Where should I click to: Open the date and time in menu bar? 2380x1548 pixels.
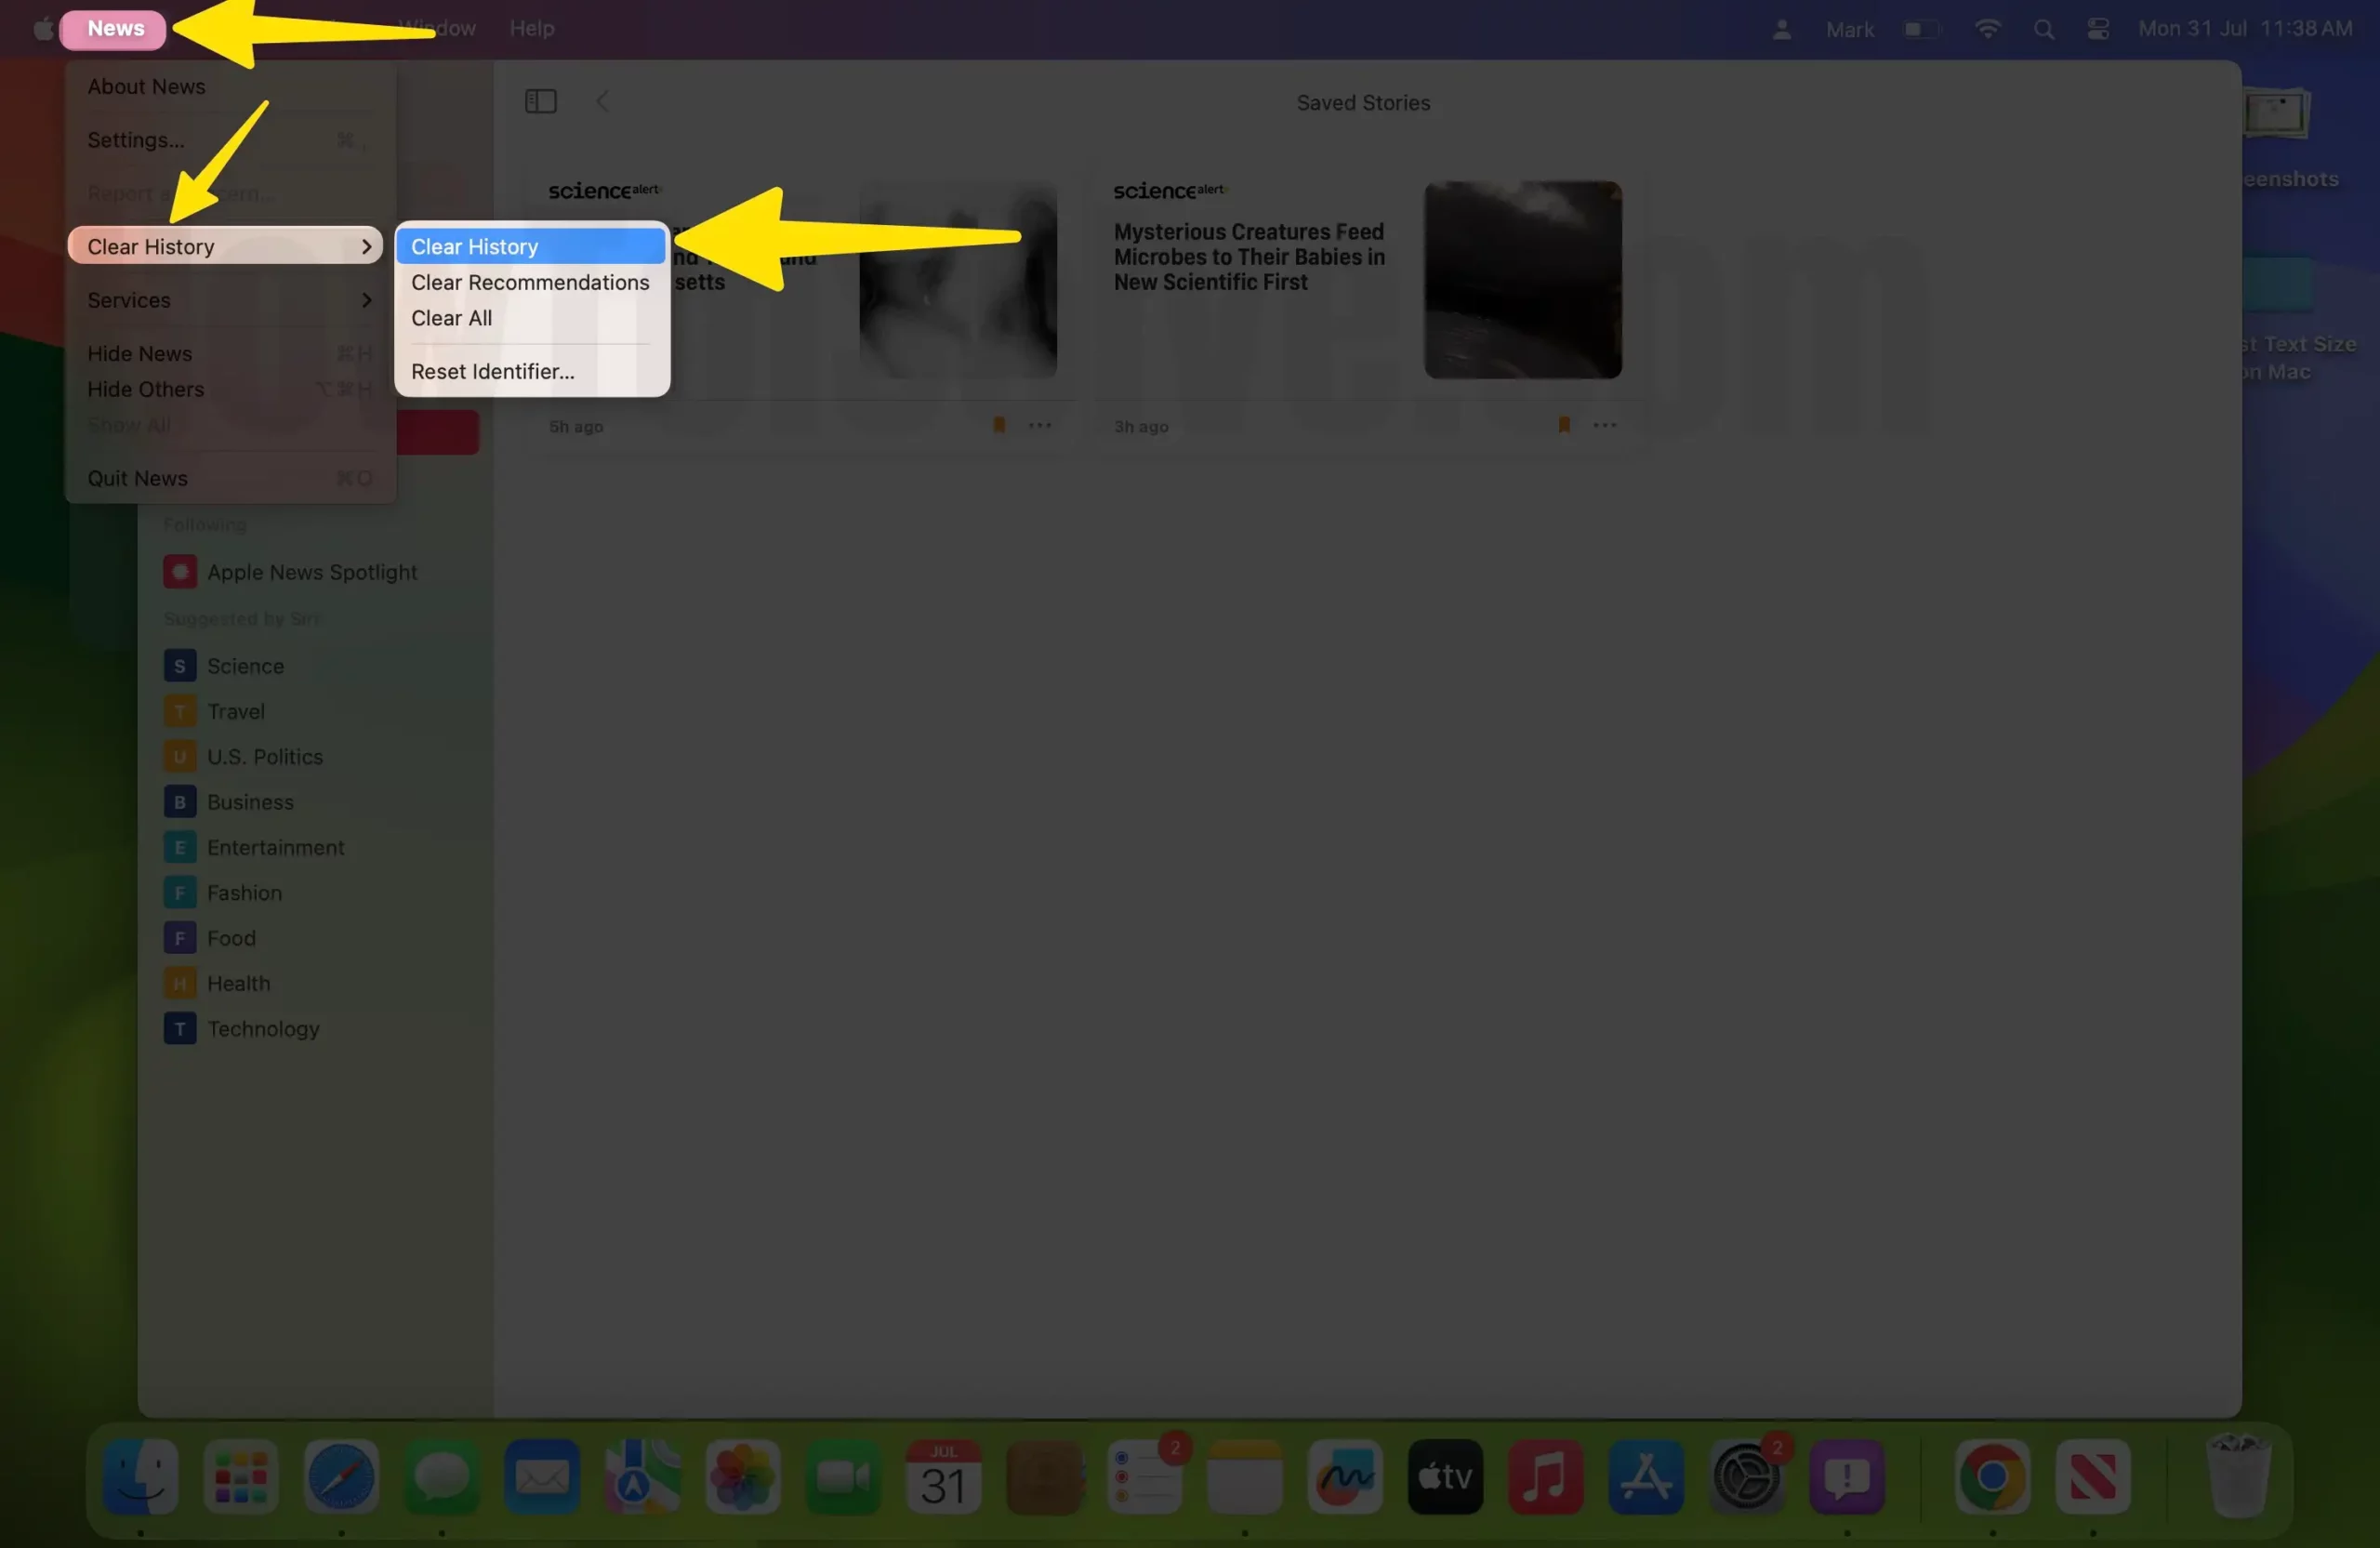click(2245, 29)
